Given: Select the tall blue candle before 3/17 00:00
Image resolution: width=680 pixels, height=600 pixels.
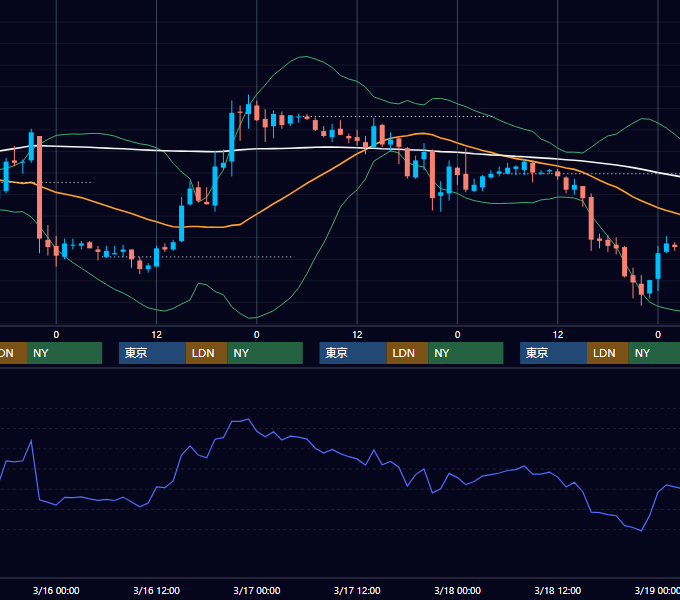Looking at the screenshot, I should click(232, 137).
